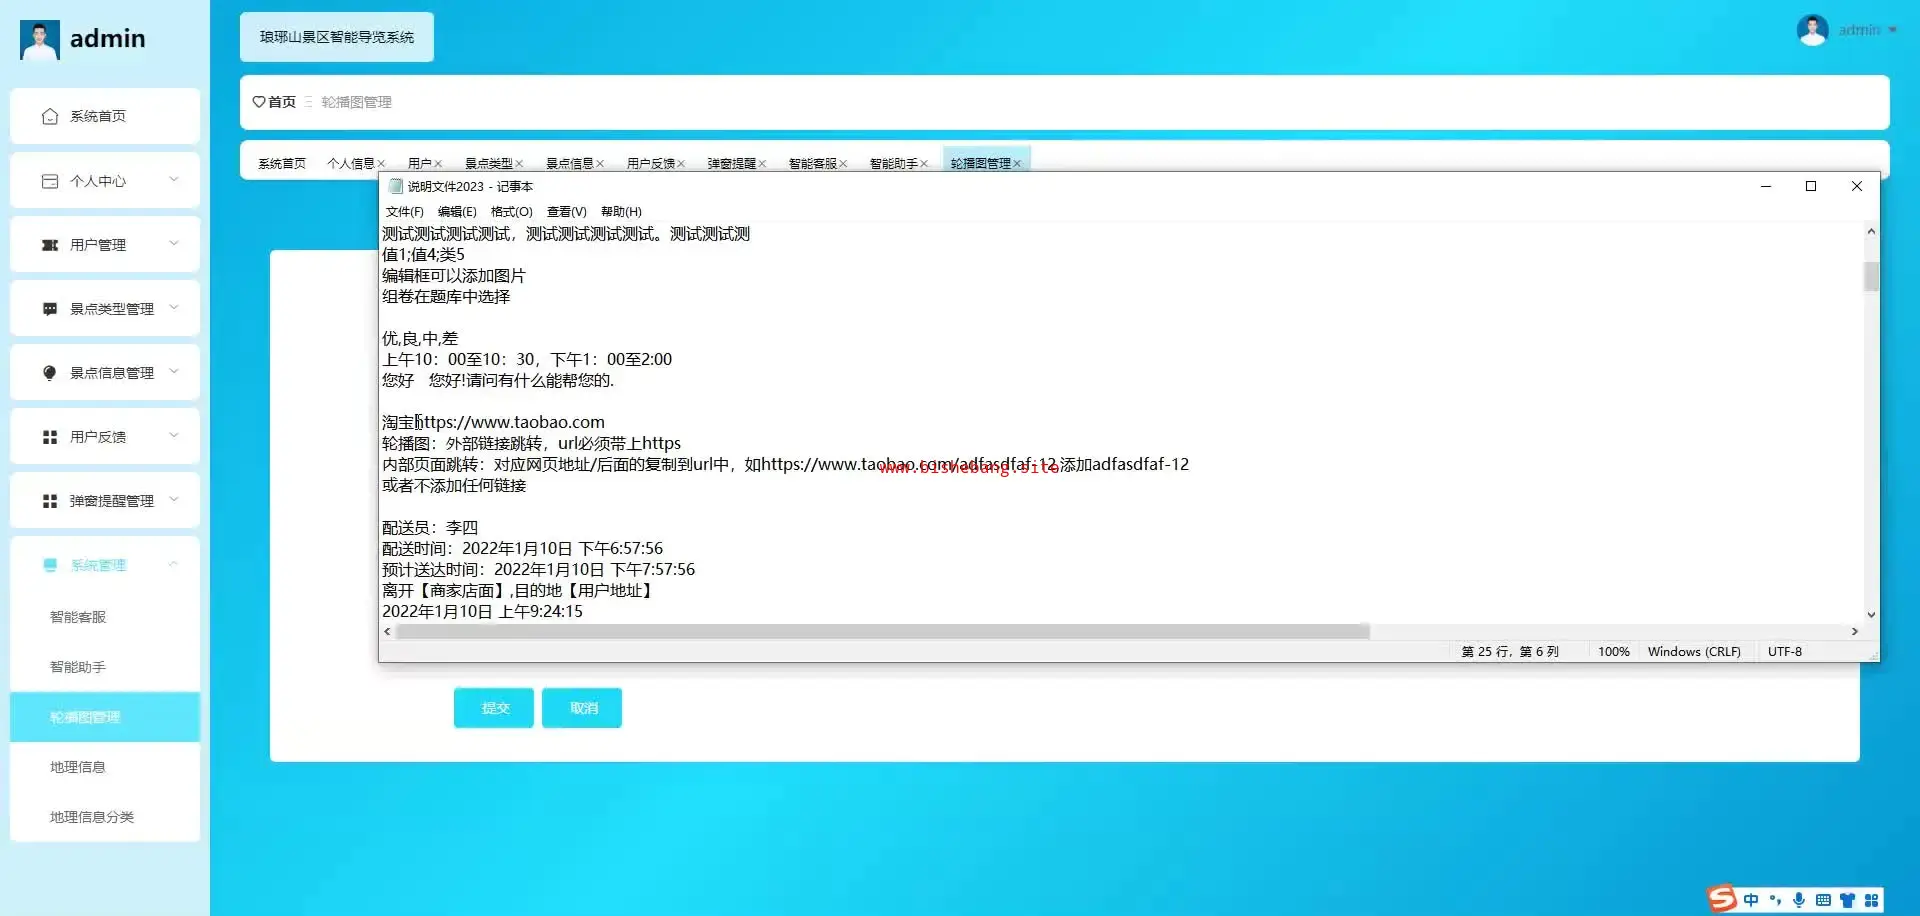Viewport: 1920px width, 916px height.
Task: Close the 用户 tab
Action: click(438, 164)
